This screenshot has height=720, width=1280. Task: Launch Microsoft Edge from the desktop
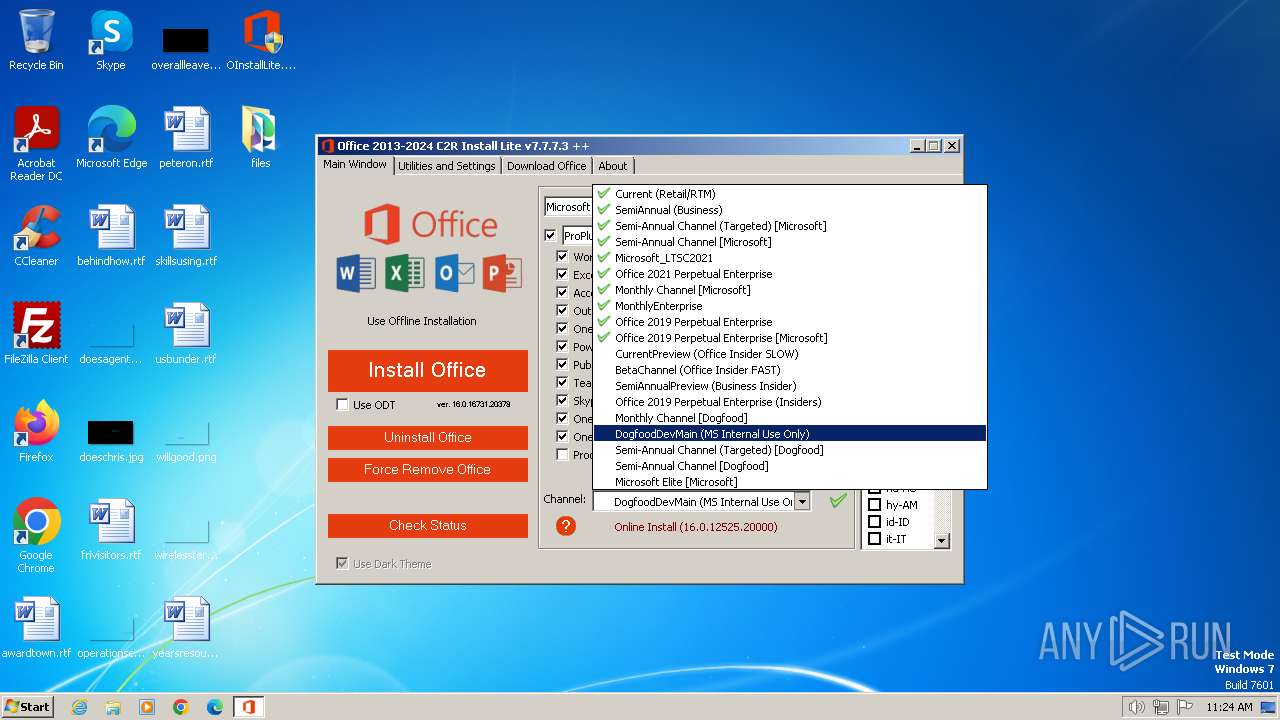[x=111, y=137]
